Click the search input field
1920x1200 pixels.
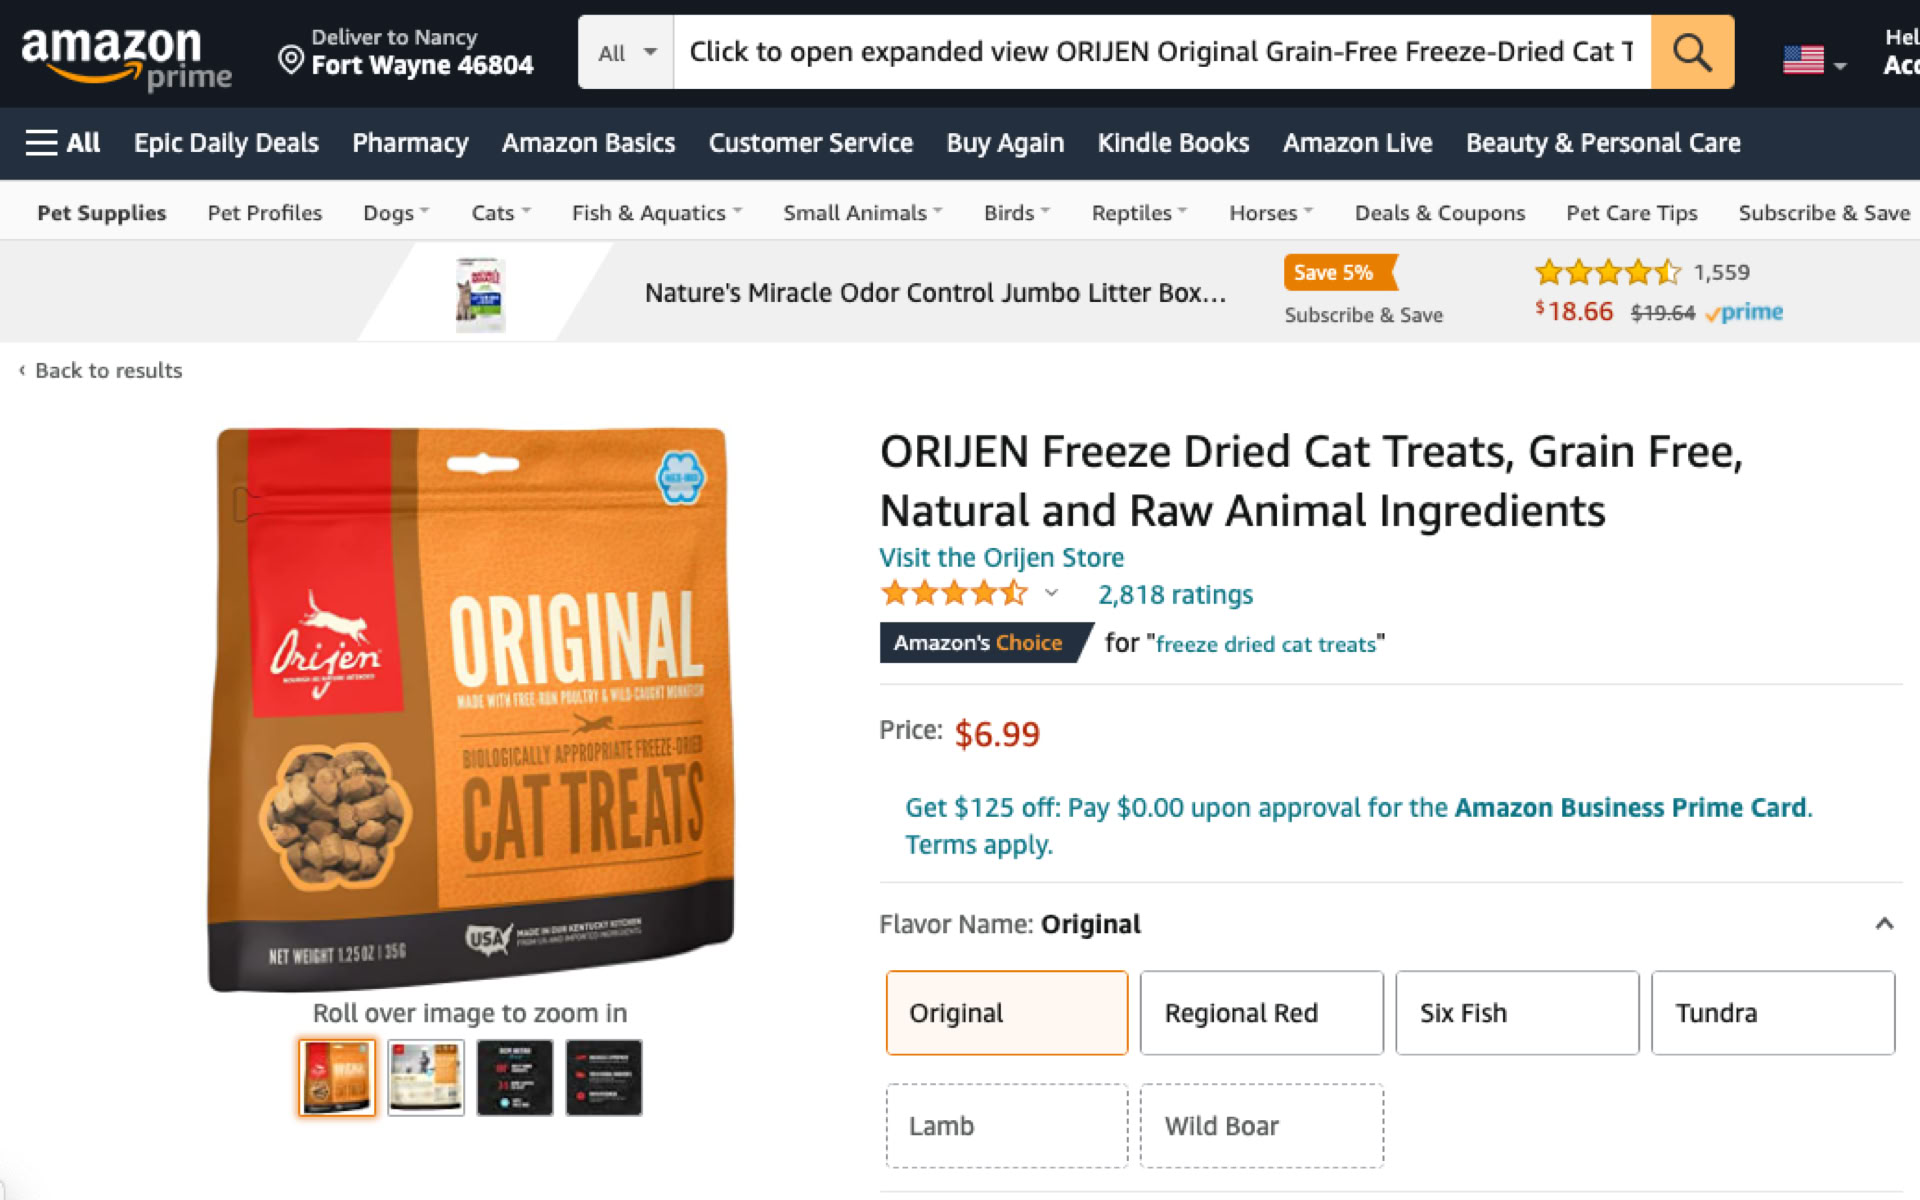point(1160,52)
